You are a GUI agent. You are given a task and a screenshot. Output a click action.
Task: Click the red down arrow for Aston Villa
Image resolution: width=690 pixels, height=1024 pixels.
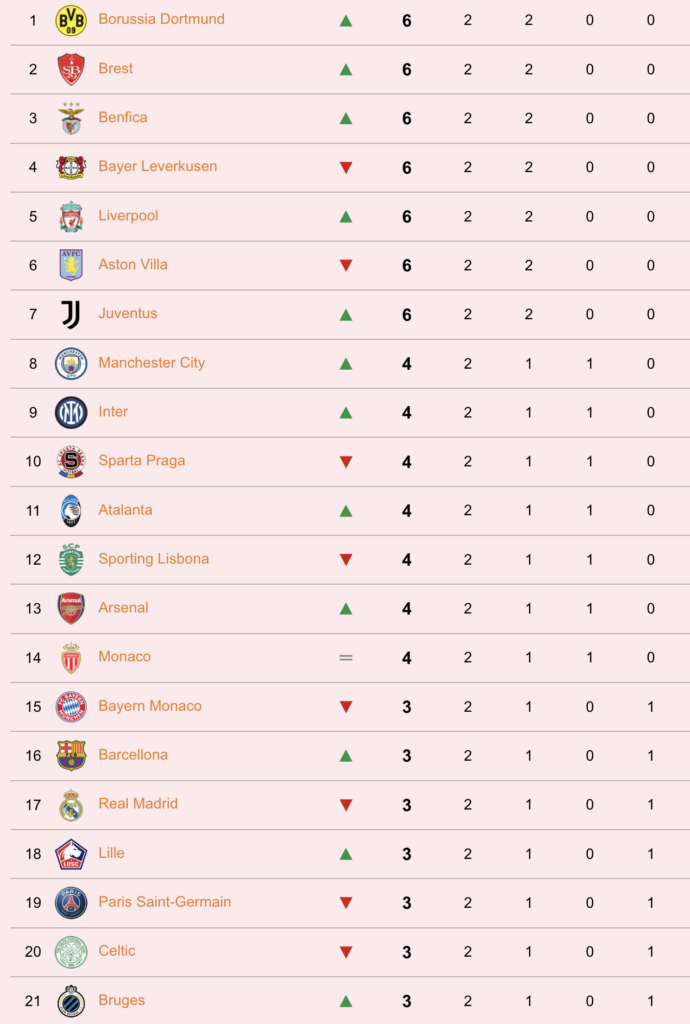[x=346, y=265]
